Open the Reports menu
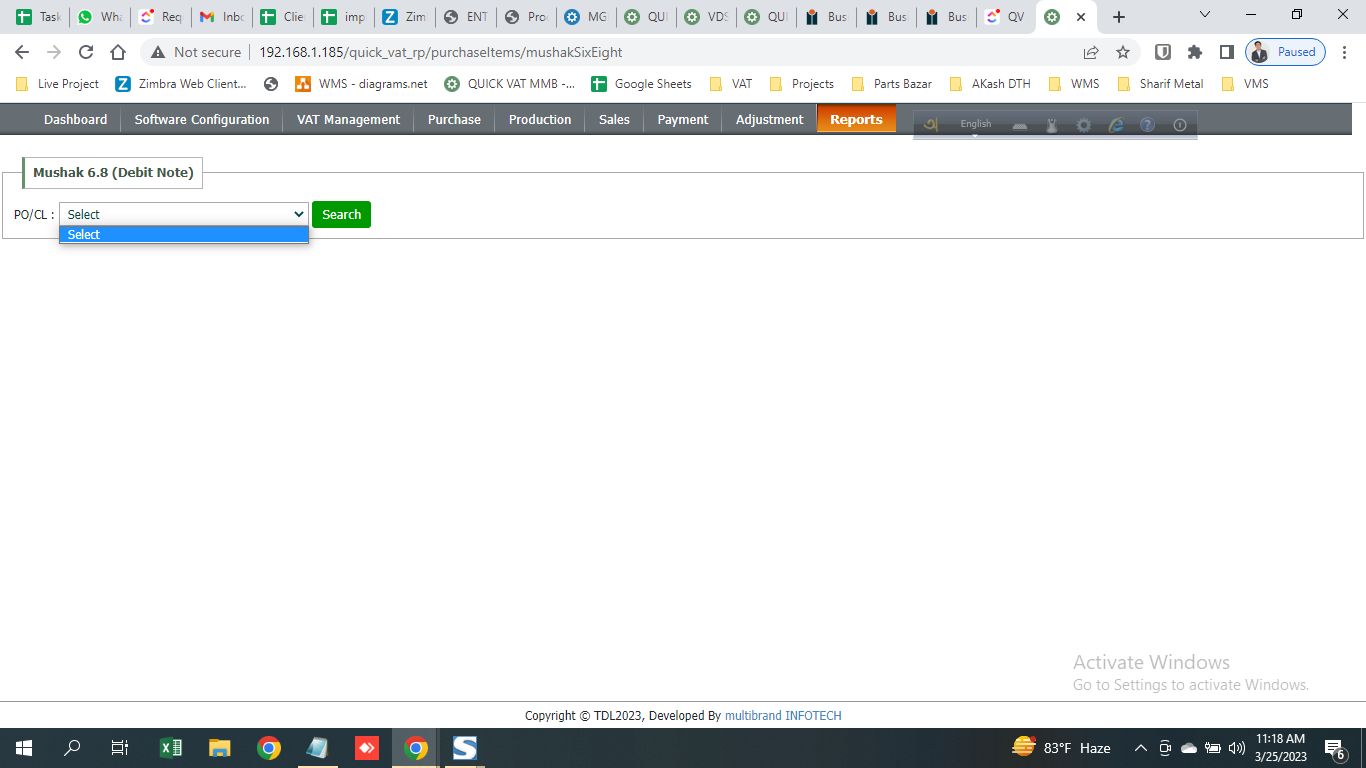Screen dimensions: 1366x768 tap(856, 119)
